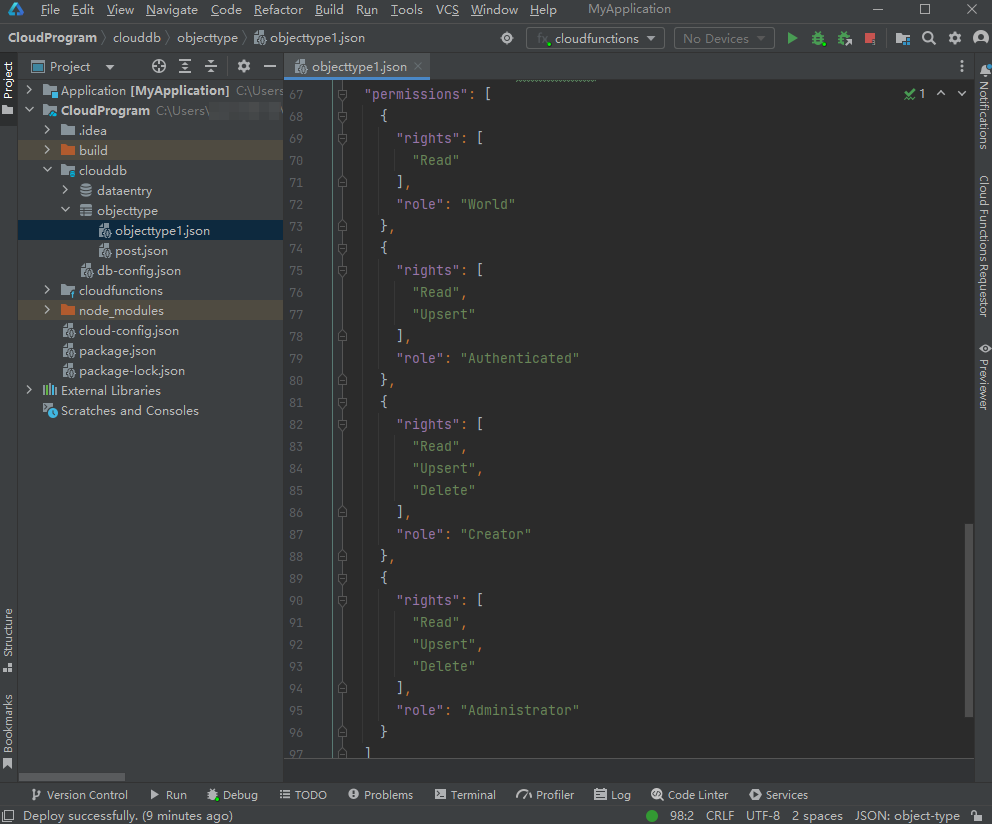992x824 pixels.
Task: Expand the .idea folder
Action: pos(47,130)
